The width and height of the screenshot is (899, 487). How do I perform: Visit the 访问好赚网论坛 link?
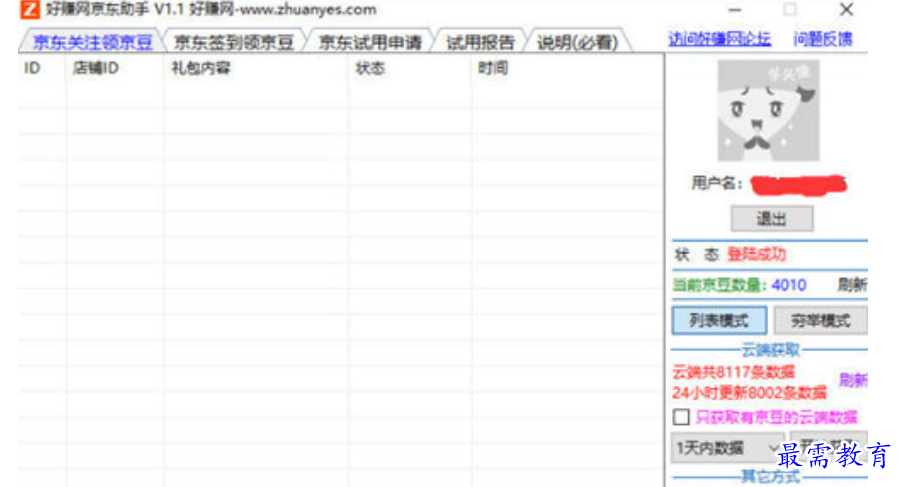719,39
